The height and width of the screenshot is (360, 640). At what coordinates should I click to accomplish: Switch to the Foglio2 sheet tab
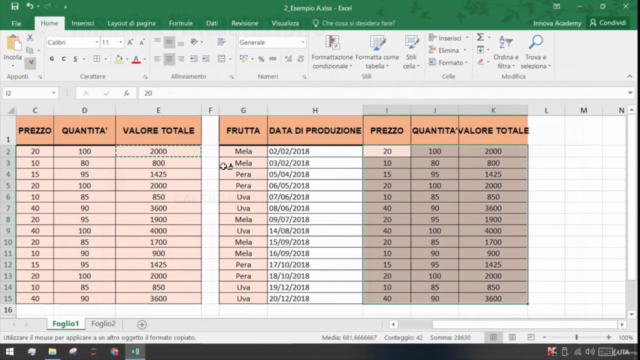103,324
